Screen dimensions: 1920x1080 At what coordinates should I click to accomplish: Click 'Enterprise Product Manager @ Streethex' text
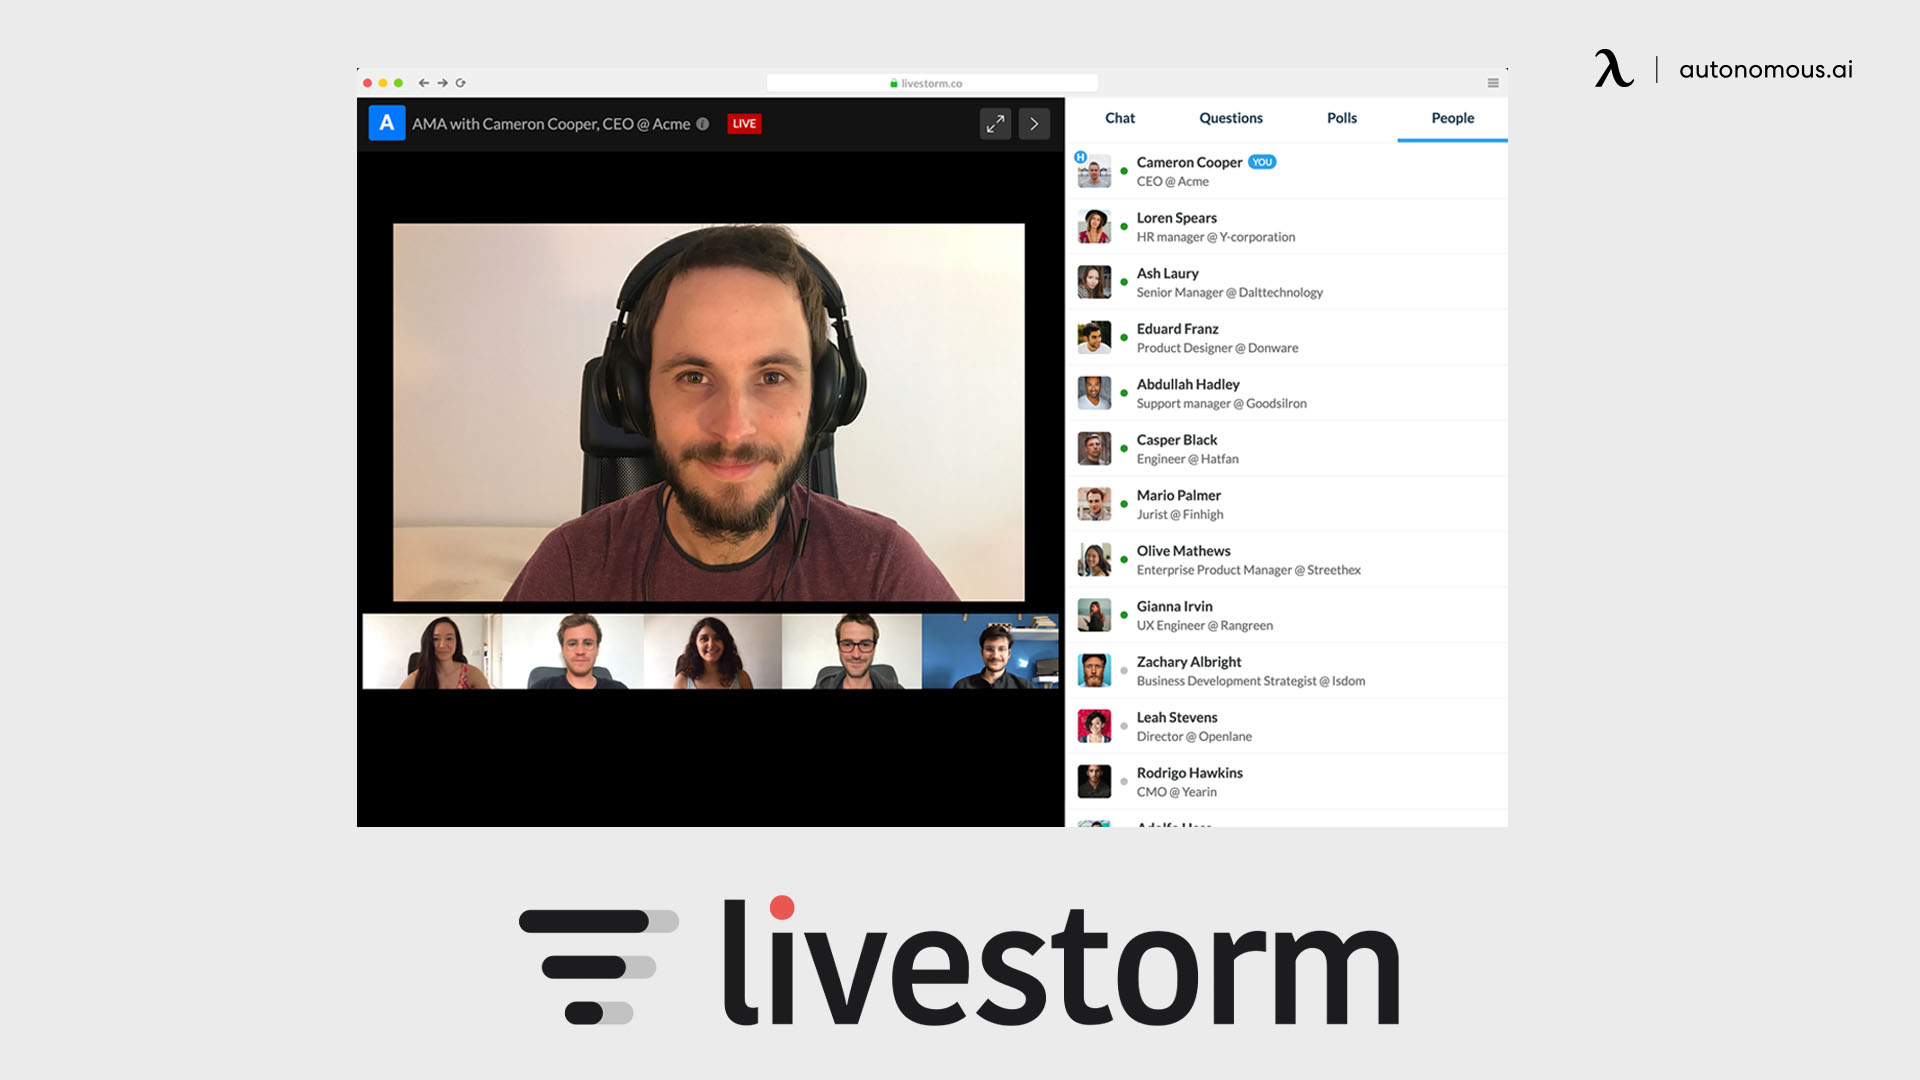[1248, 570]
